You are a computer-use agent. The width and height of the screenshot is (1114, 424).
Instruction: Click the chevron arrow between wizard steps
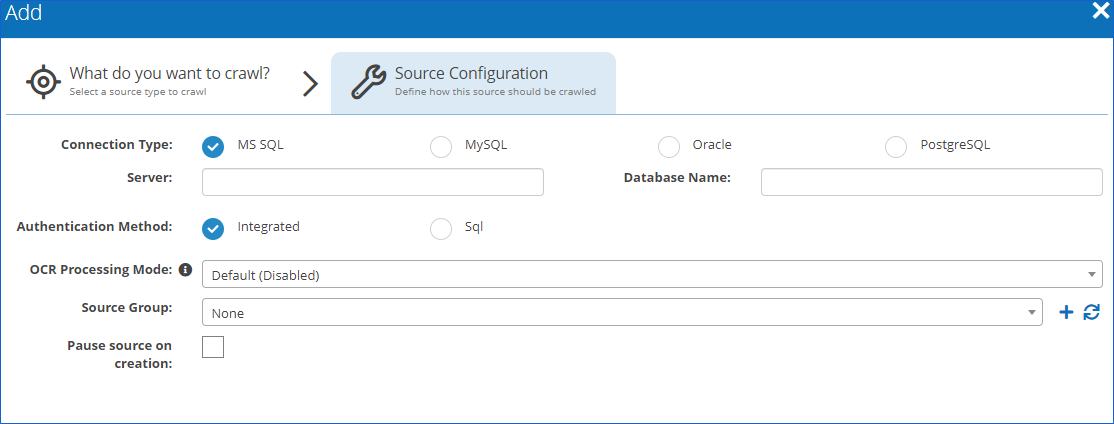click(310, 84)
